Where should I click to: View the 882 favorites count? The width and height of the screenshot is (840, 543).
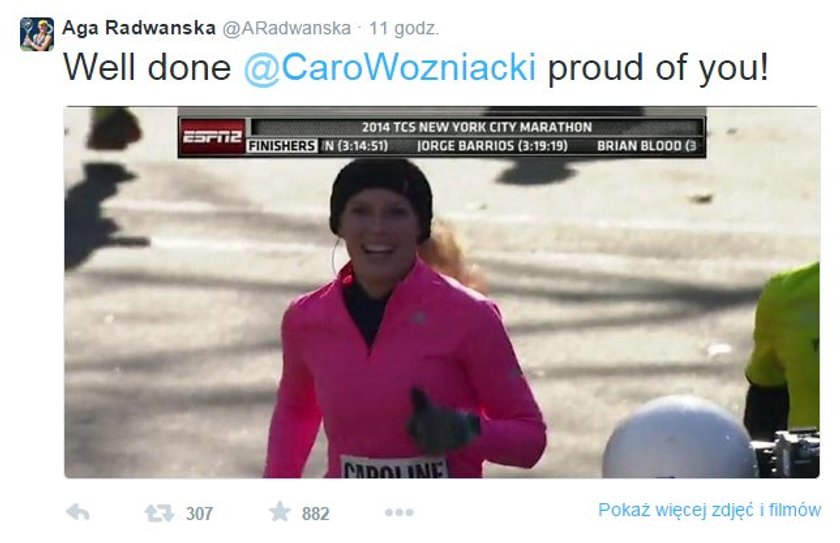coord(316,514)
